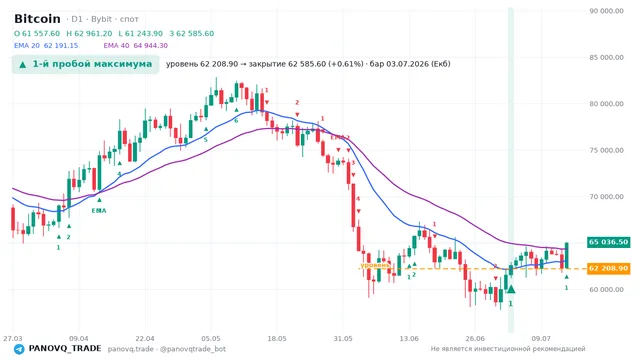Click the Telegram icon beside PANOVQ_TRADE
The height and width of the screenshot is (360, 640).
pos(19,349)
